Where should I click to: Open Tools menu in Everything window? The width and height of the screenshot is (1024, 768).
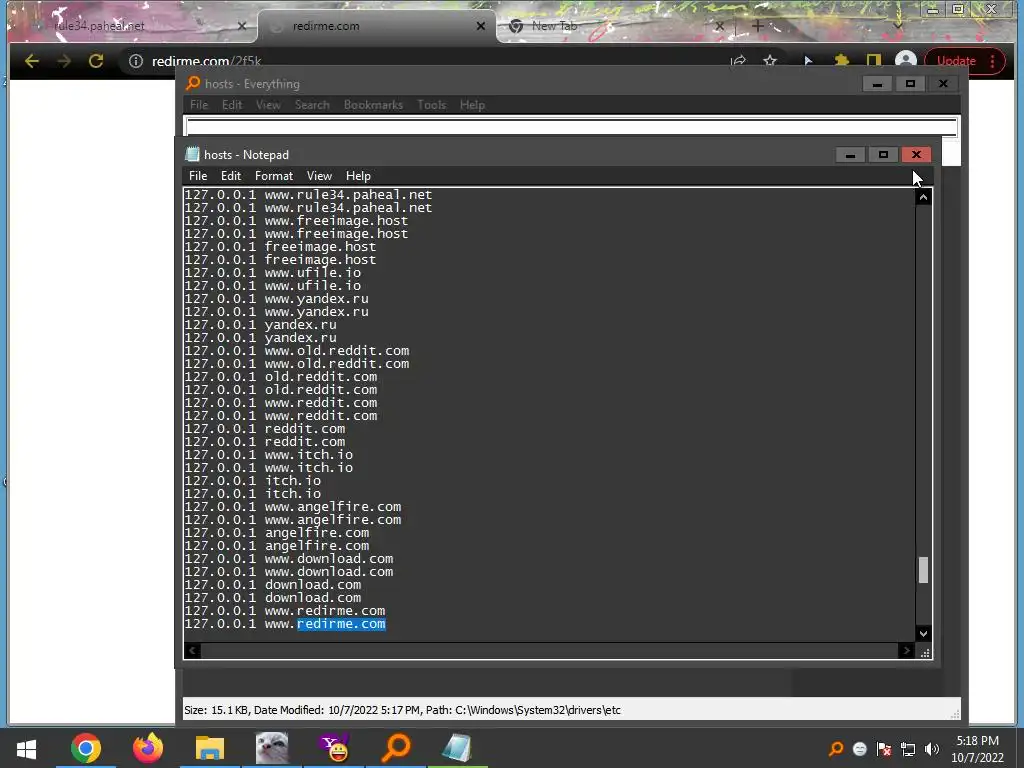[x=432, y=104]
